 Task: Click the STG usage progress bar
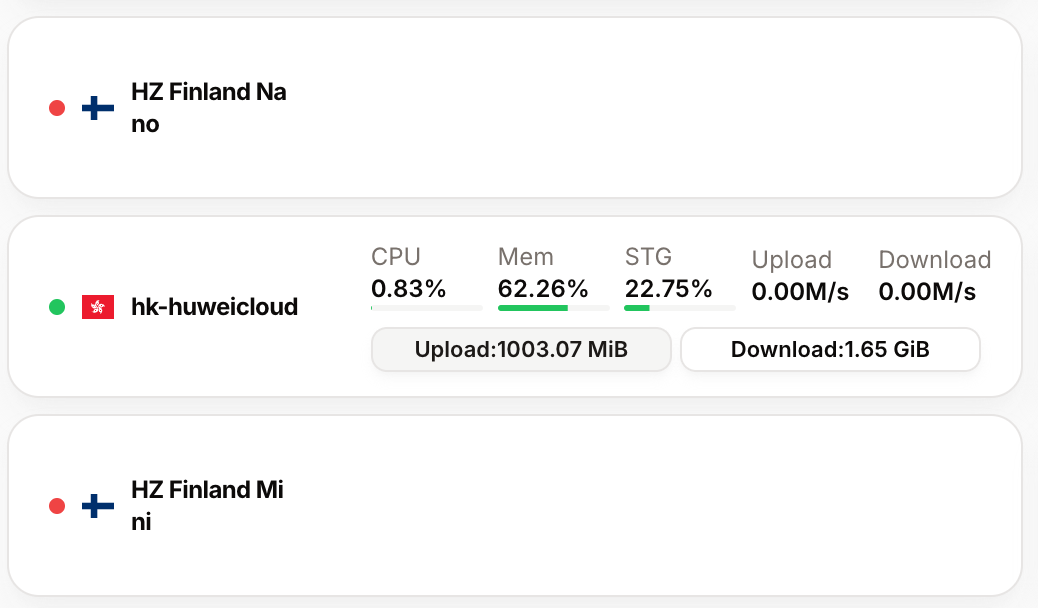(680, 308)
